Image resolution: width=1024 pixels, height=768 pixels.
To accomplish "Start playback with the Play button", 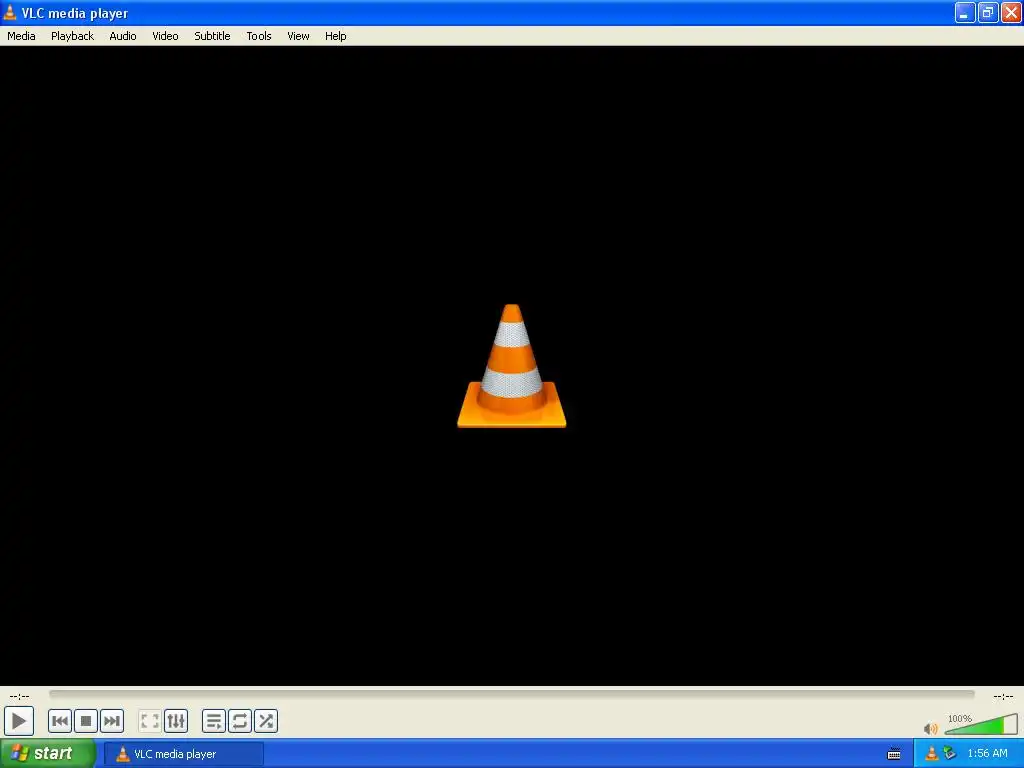I will pos(19,721).
